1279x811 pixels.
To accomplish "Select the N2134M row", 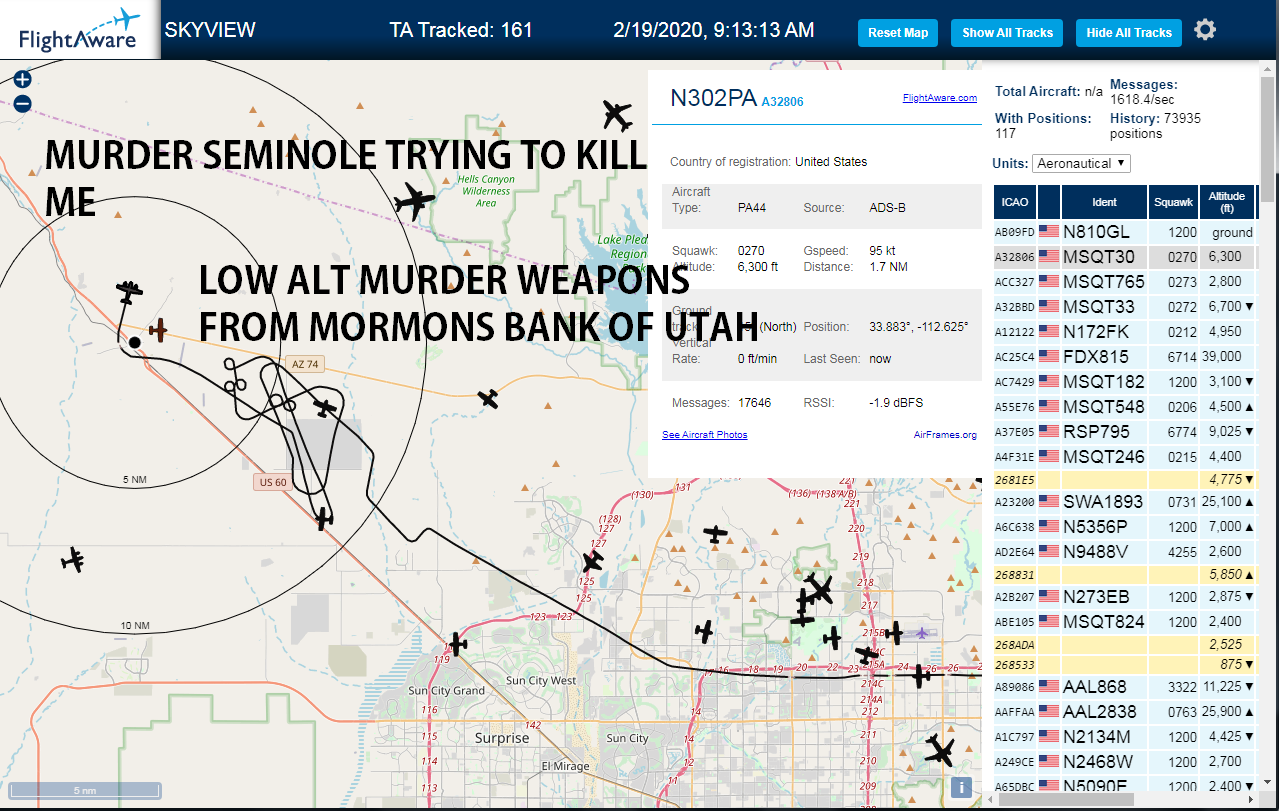I will pos(1124,737).
